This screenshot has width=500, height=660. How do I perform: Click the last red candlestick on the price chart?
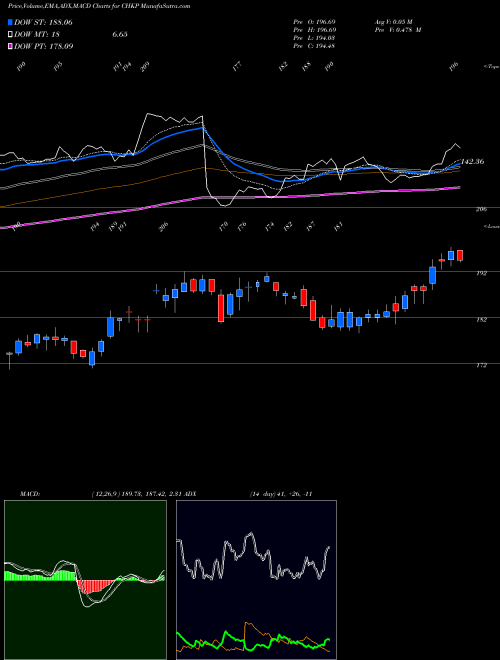click(x=460, y=255)
